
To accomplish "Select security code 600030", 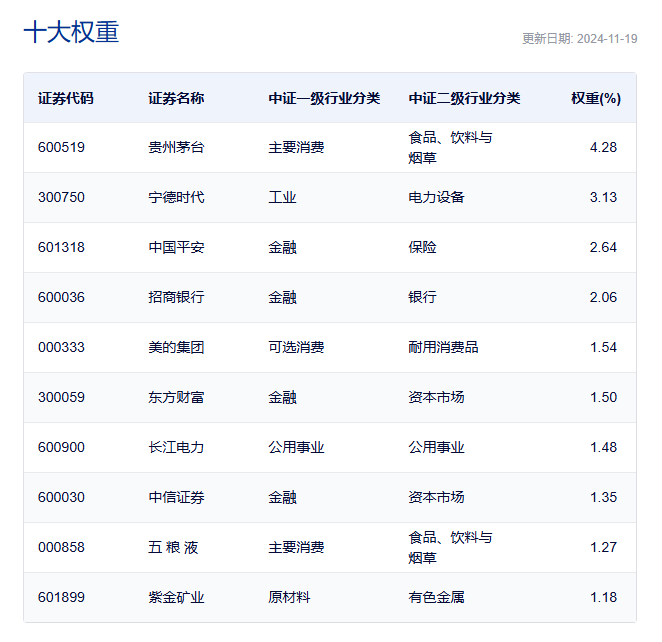I will (x=61, y=497).
